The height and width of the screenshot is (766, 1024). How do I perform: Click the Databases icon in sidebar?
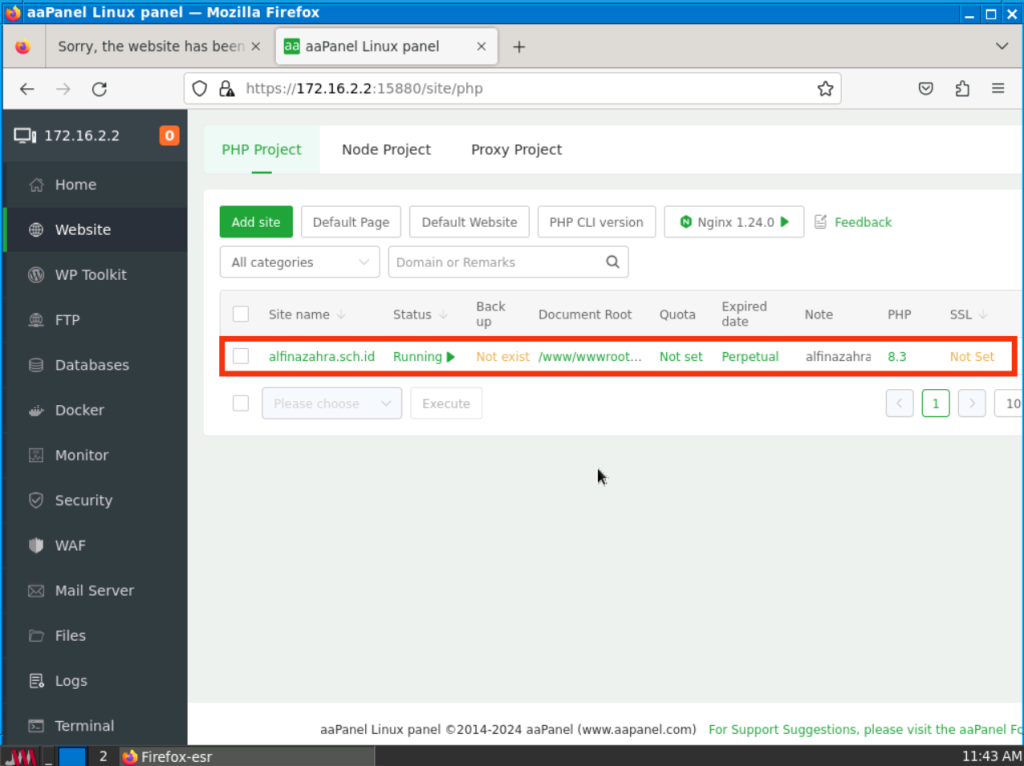pyautogui.click(x=37, y=365)
